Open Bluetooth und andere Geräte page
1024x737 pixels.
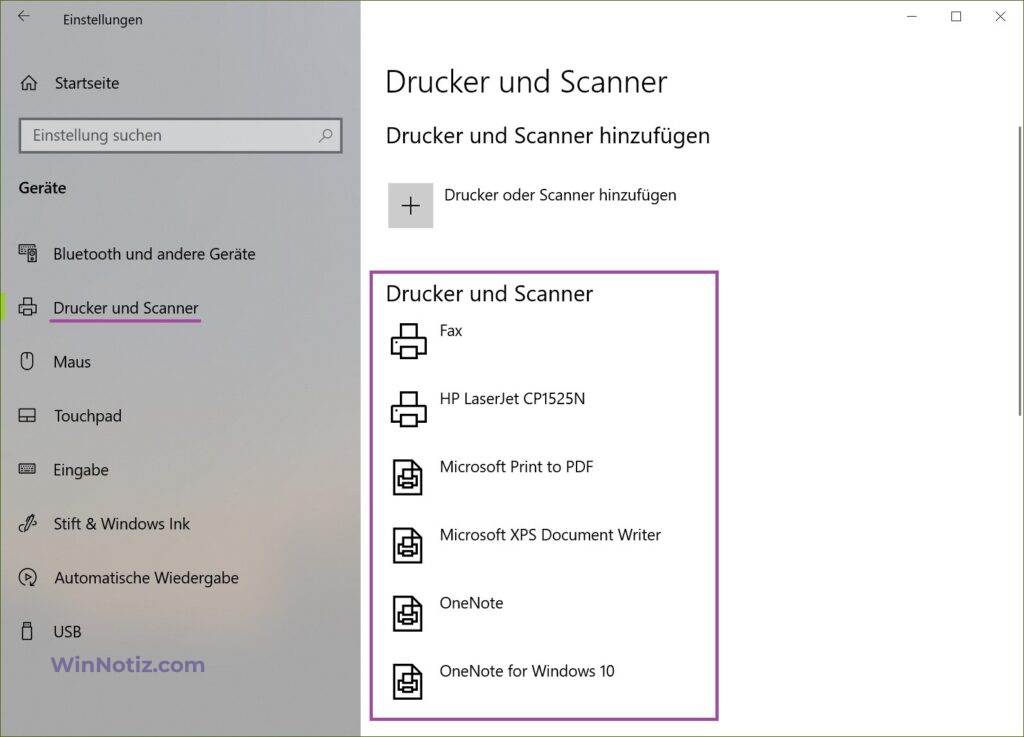point(154,254)
